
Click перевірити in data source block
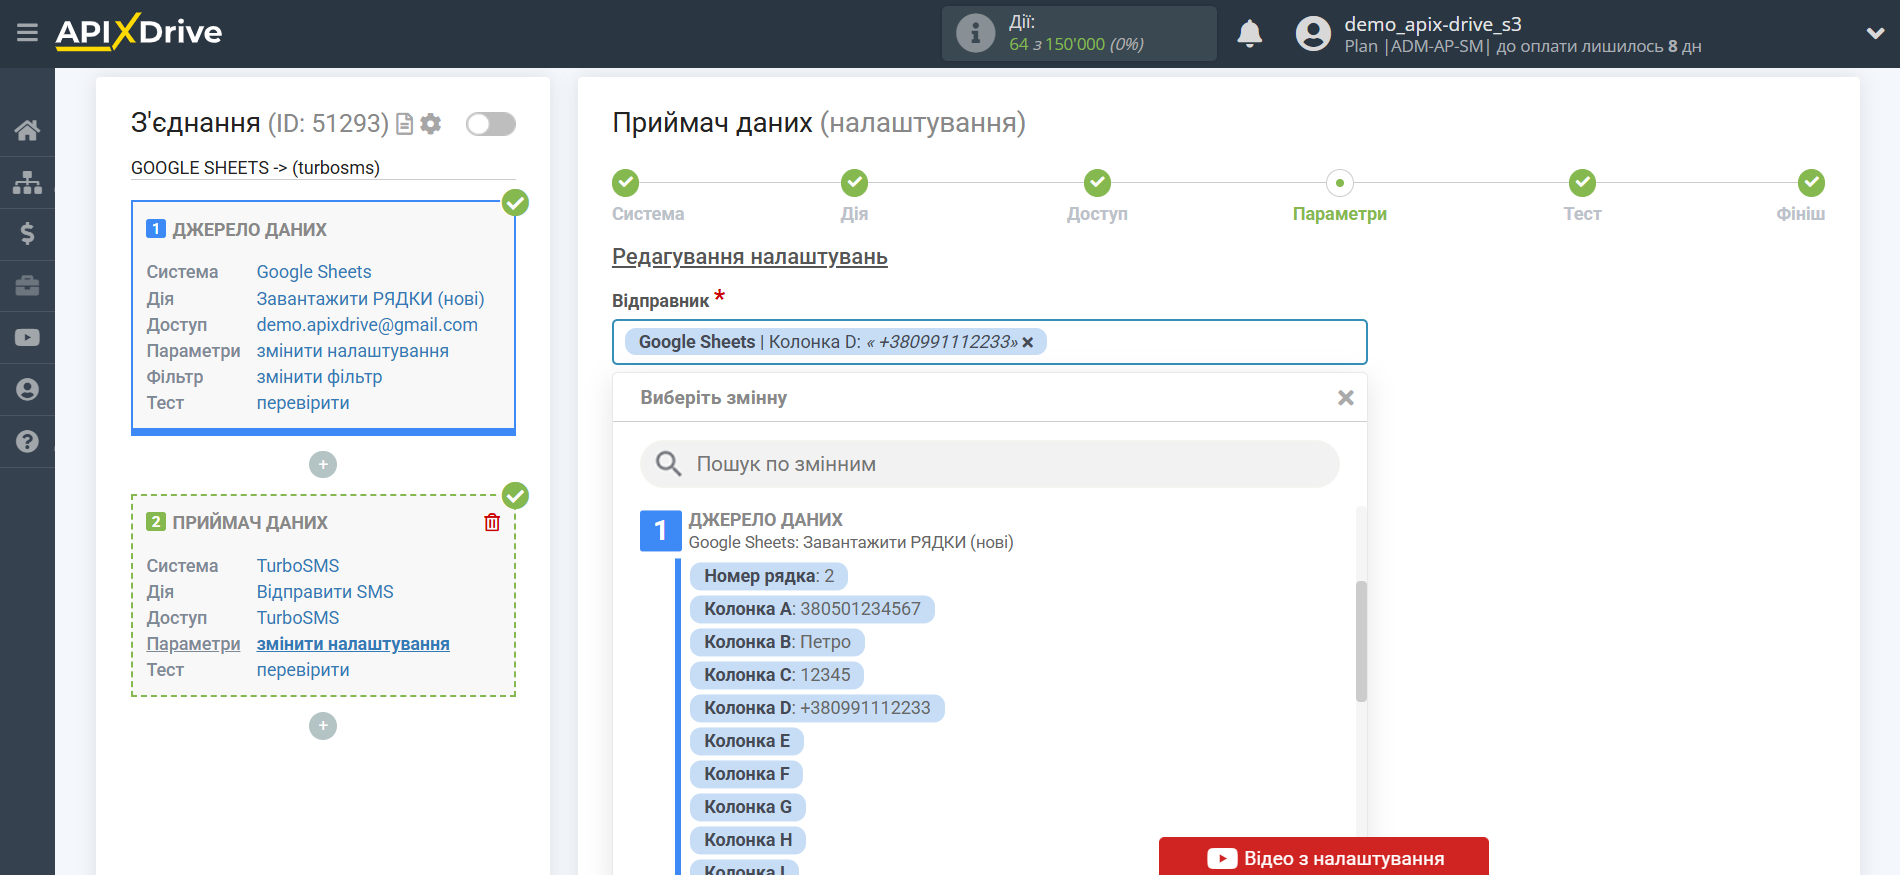(x=303, y=403)
